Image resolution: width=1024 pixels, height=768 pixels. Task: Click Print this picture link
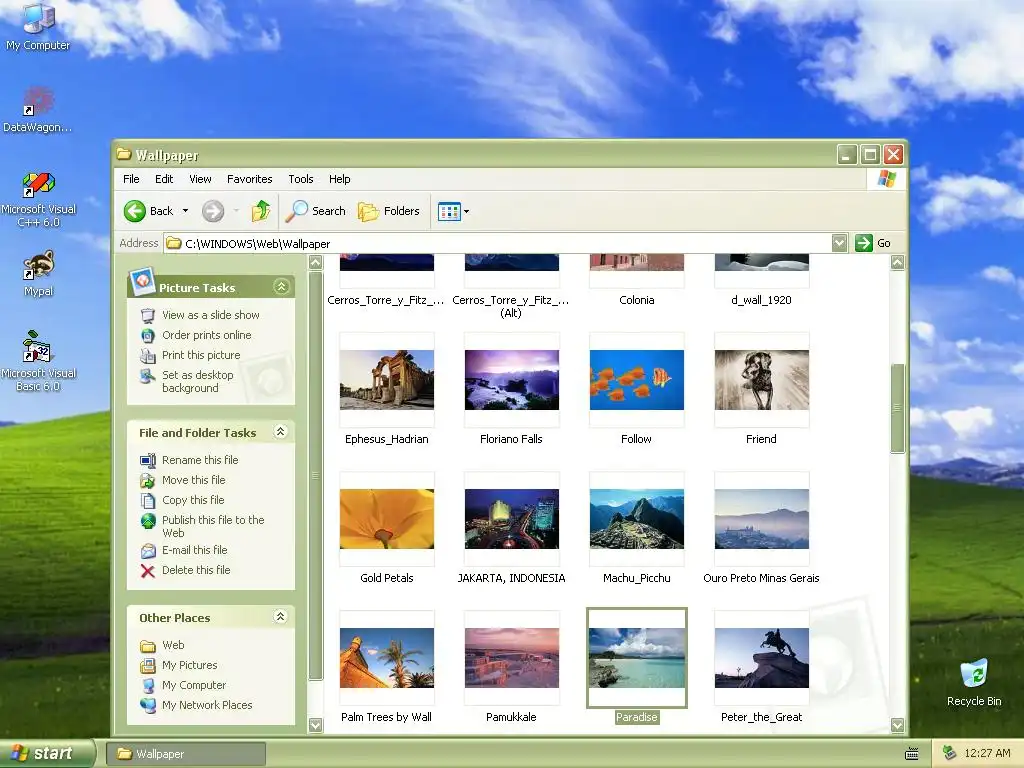pyautogui.click(x=201, y=355)
